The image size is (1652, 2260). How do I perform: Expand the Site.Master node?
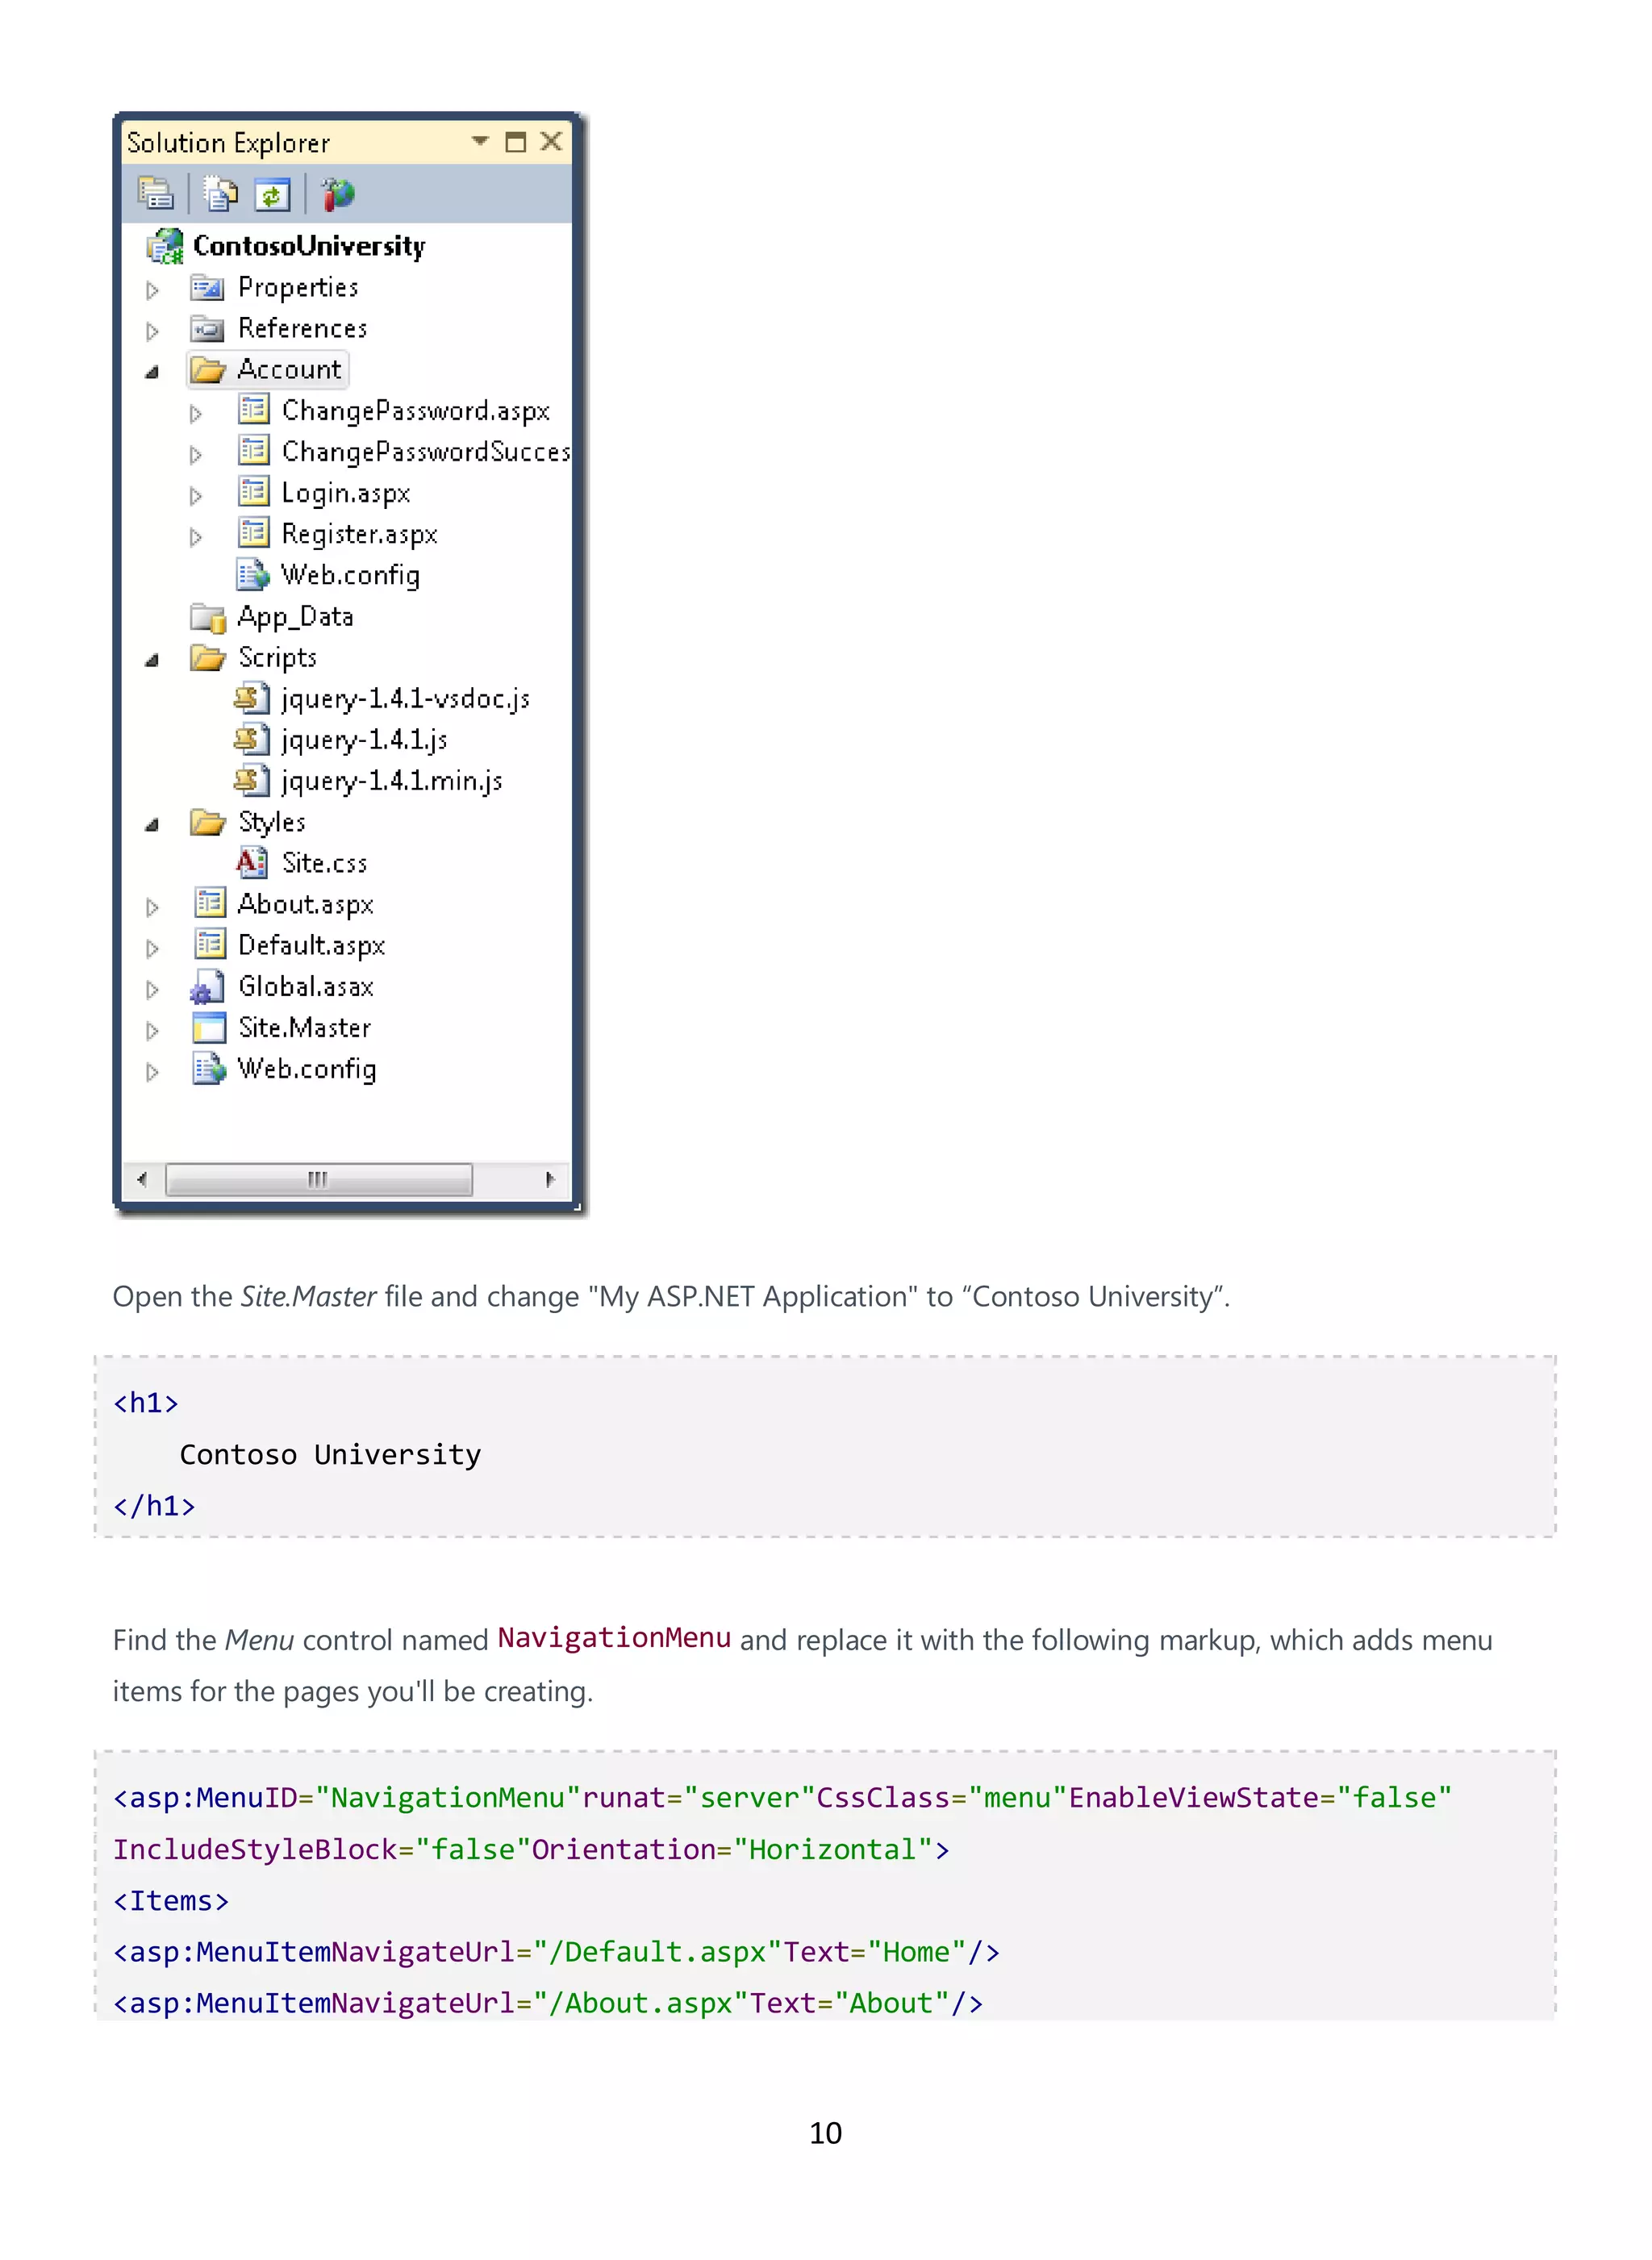click(x=152, y=1030)
